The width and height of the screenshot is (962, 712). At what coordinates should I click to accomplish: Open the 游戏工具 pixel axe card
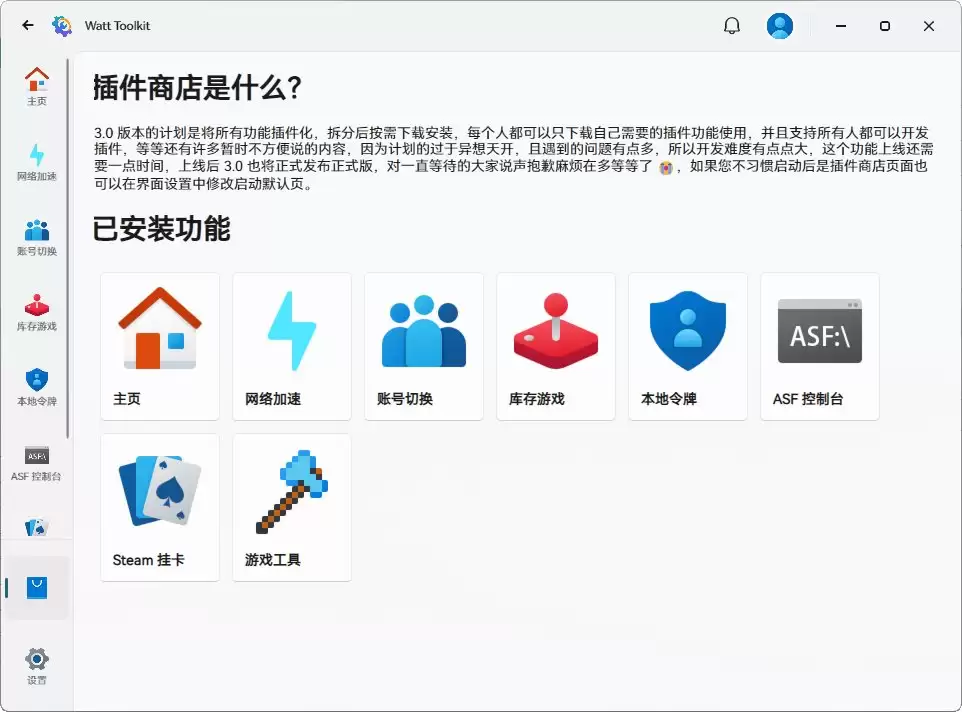tap(292, 507)
